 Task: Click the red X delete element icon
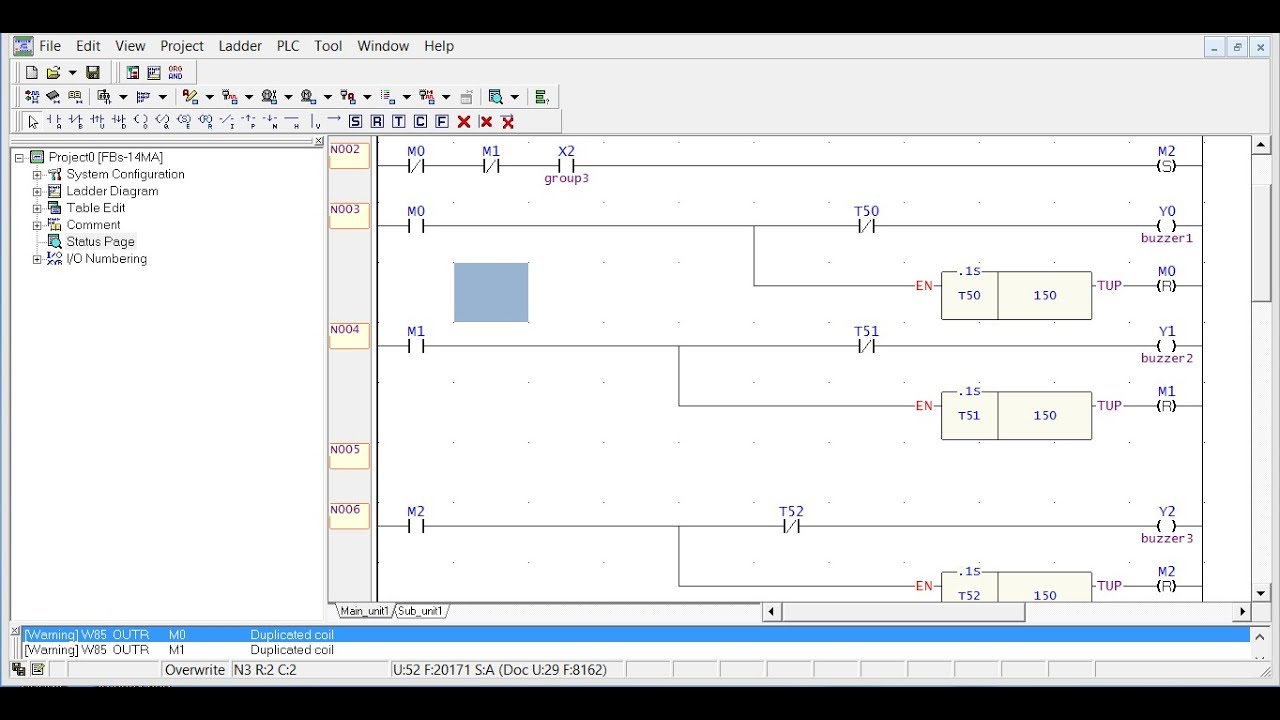point(464,122)
